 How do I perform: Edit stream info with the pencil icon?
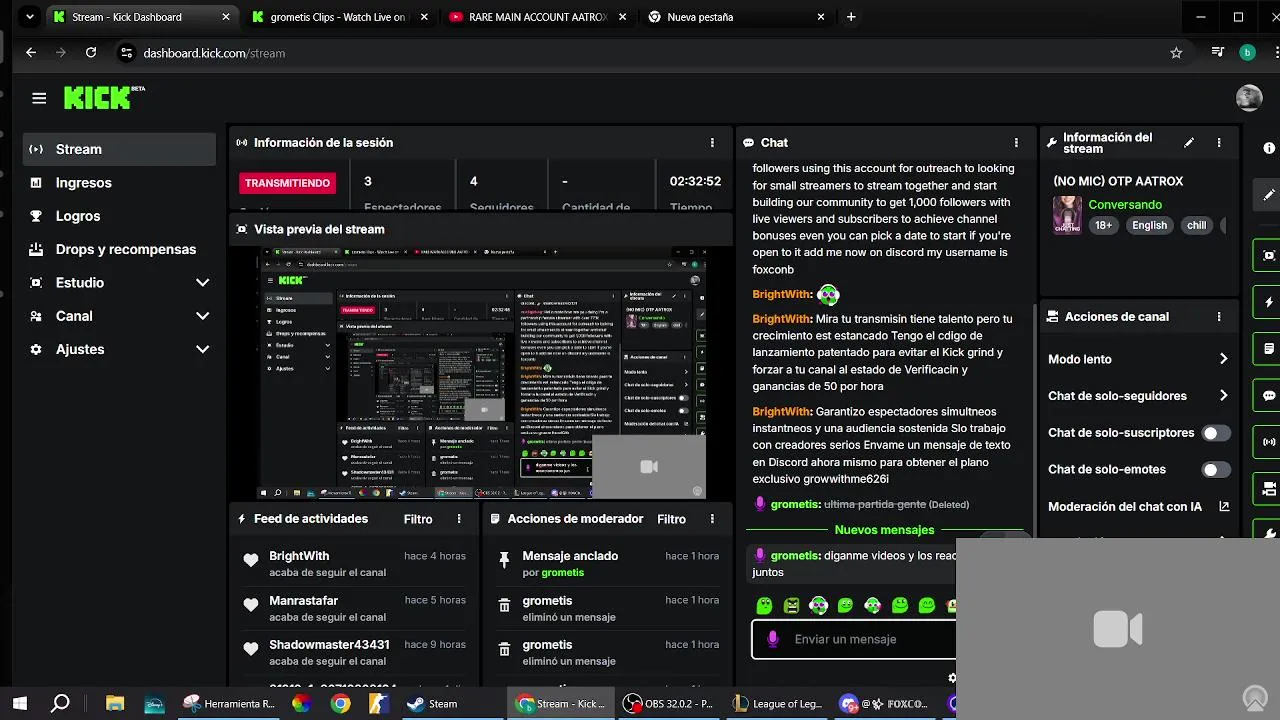pyautogui.click(x=1189, y=143)
